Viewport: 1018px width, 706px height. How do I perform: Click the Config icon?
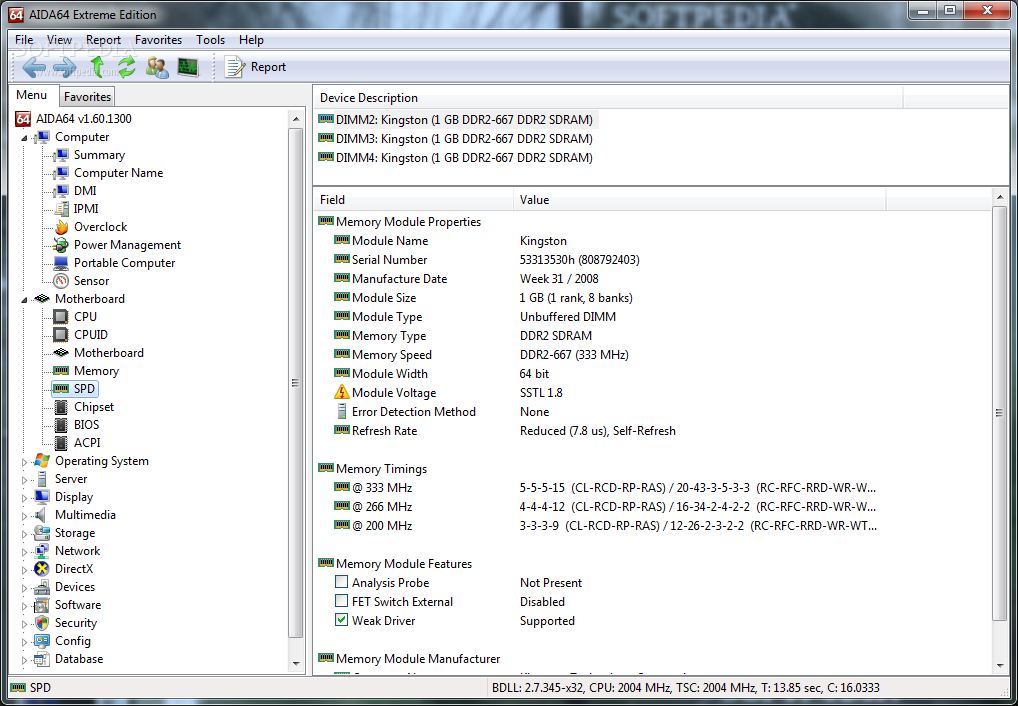tap(42, 641)
